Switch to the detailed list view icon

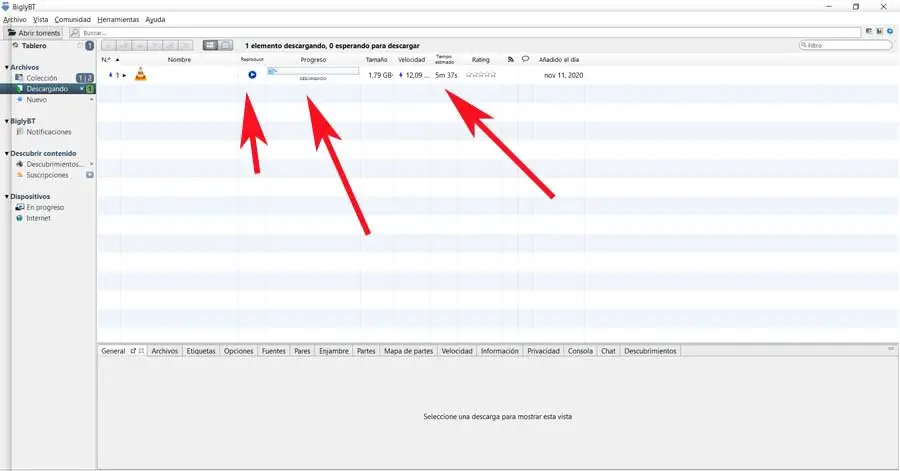211,45
